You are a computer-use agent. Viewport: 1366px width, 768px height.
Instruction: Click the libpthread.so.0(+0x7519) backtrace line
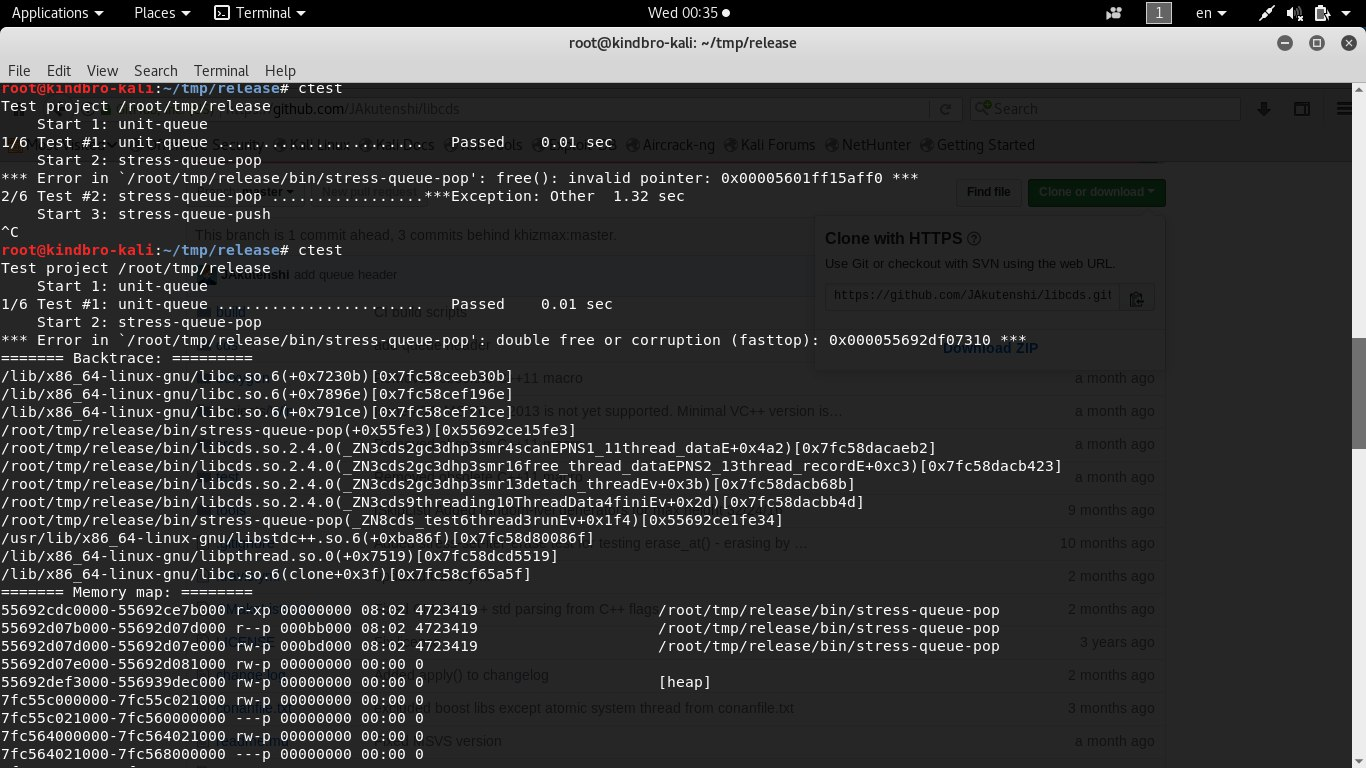280,556
